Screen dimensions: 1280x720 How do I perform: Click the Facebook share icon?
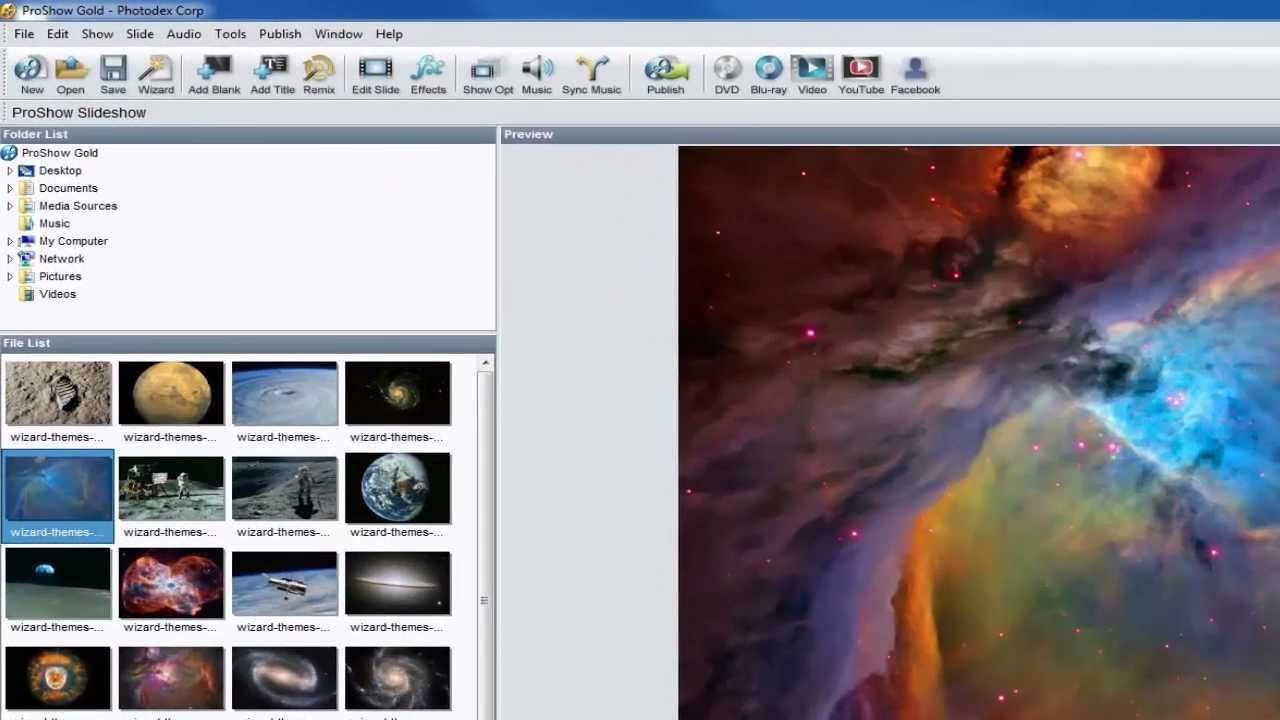tap(915, 75)
